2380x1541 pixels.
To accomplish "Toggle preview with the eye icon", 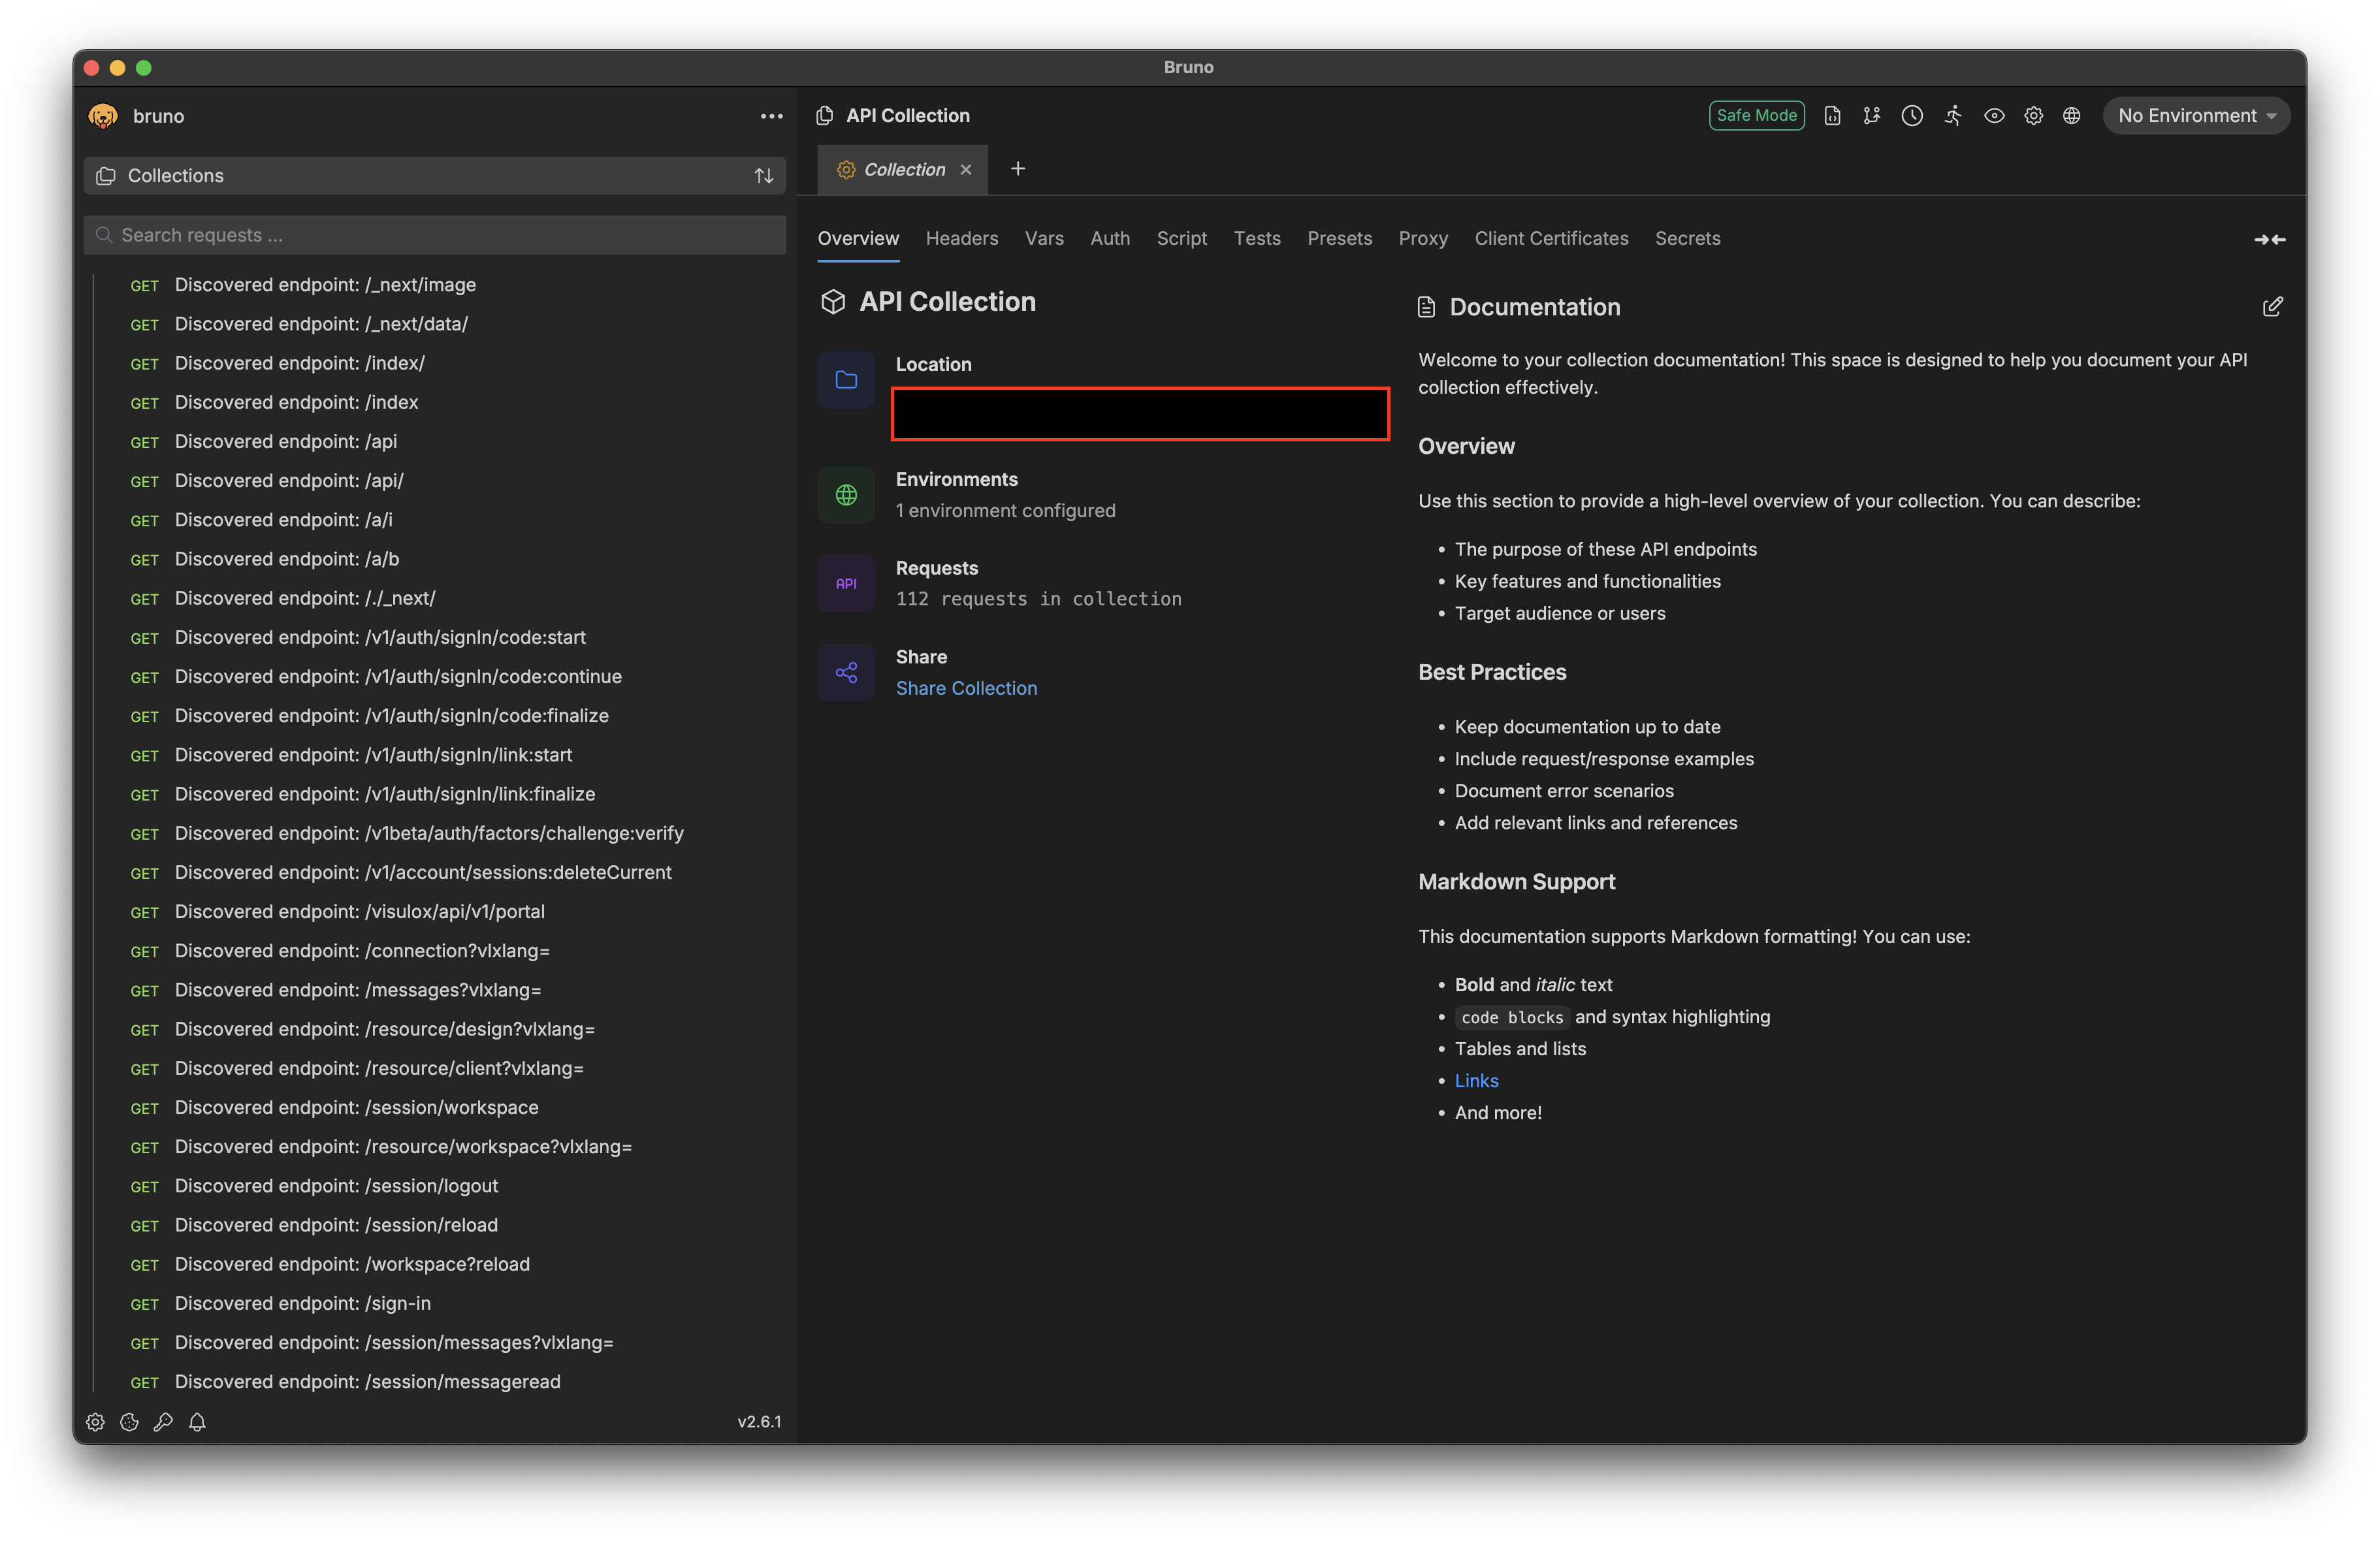I will (1994, 115).
